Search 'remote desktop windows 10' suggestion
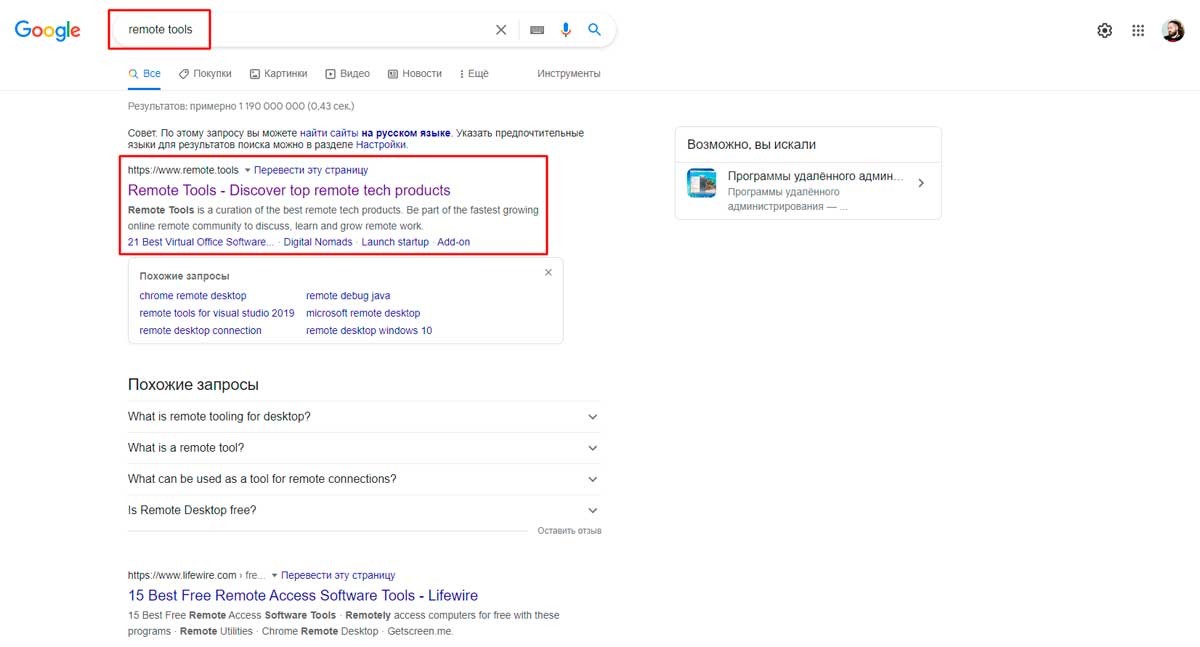1200x647 pixels. coord(369,331)
